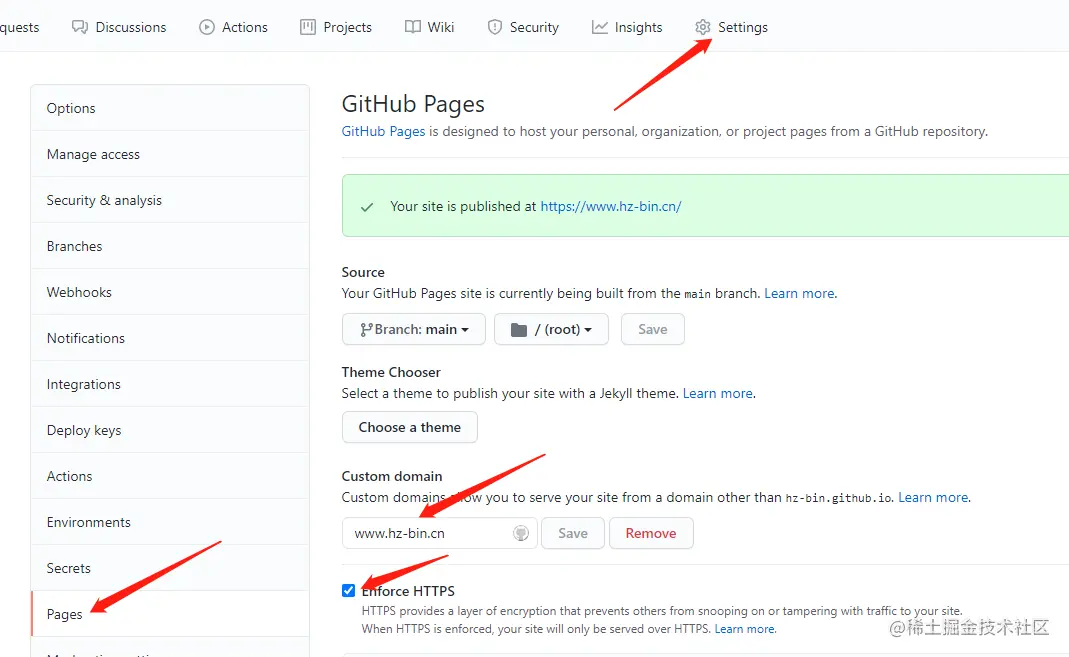Click the icon inside custom domain field

[521, 533]
